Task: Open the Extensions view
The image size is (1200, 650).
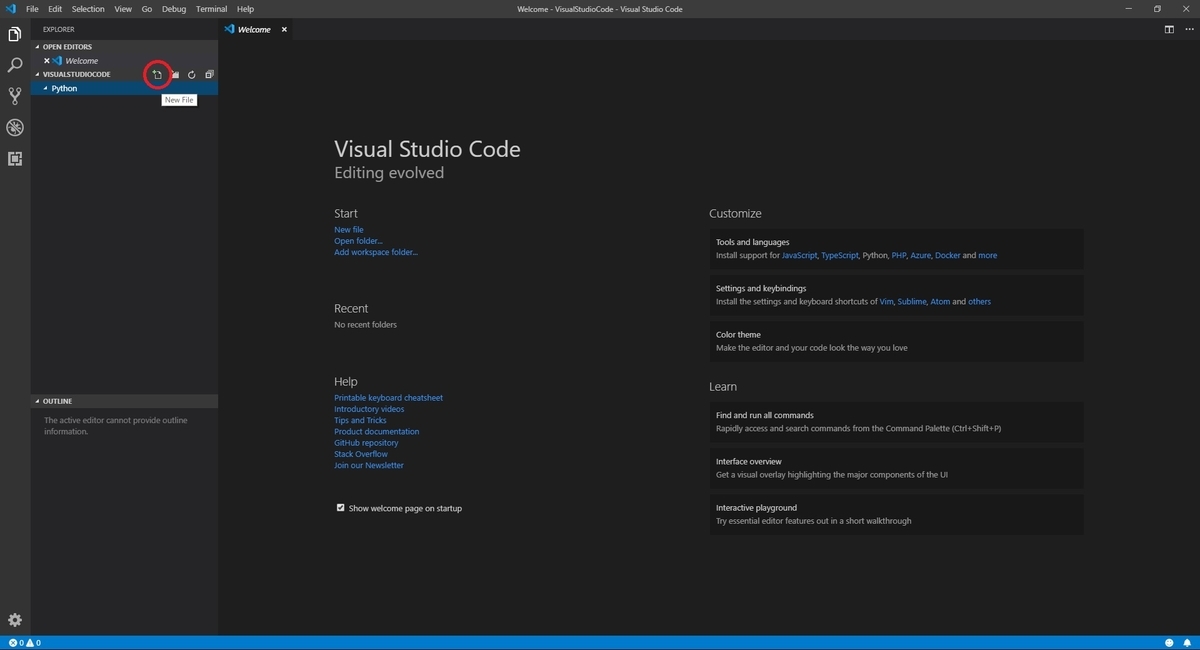Action: (15, 159)
